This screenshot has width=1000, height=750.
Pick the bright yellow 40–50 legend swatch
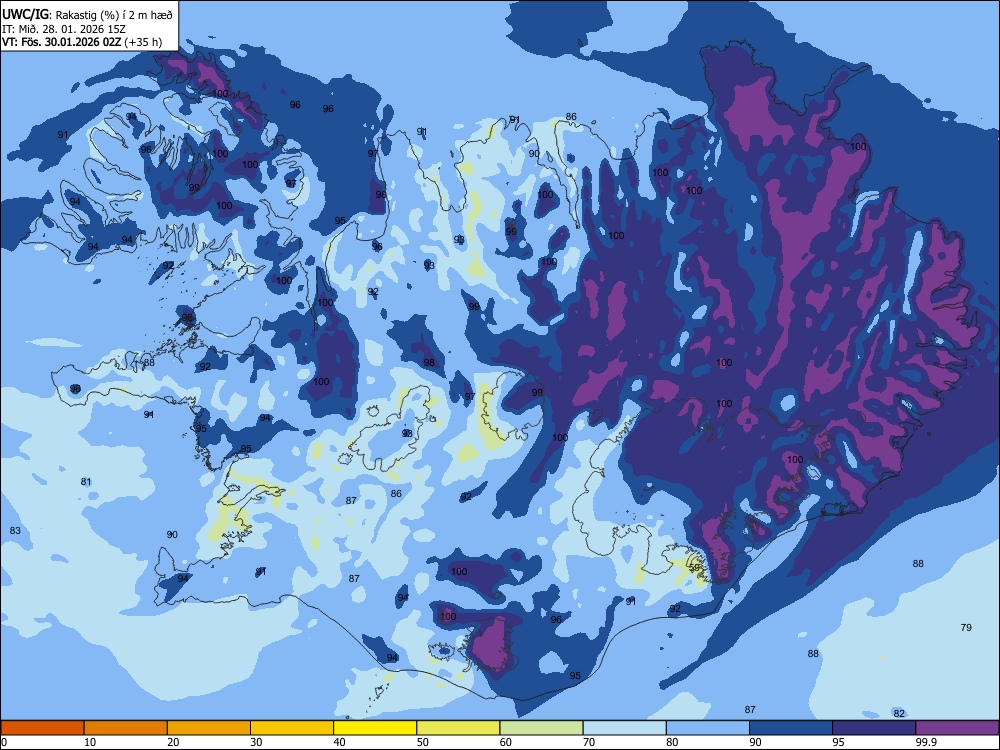point(375,728)
